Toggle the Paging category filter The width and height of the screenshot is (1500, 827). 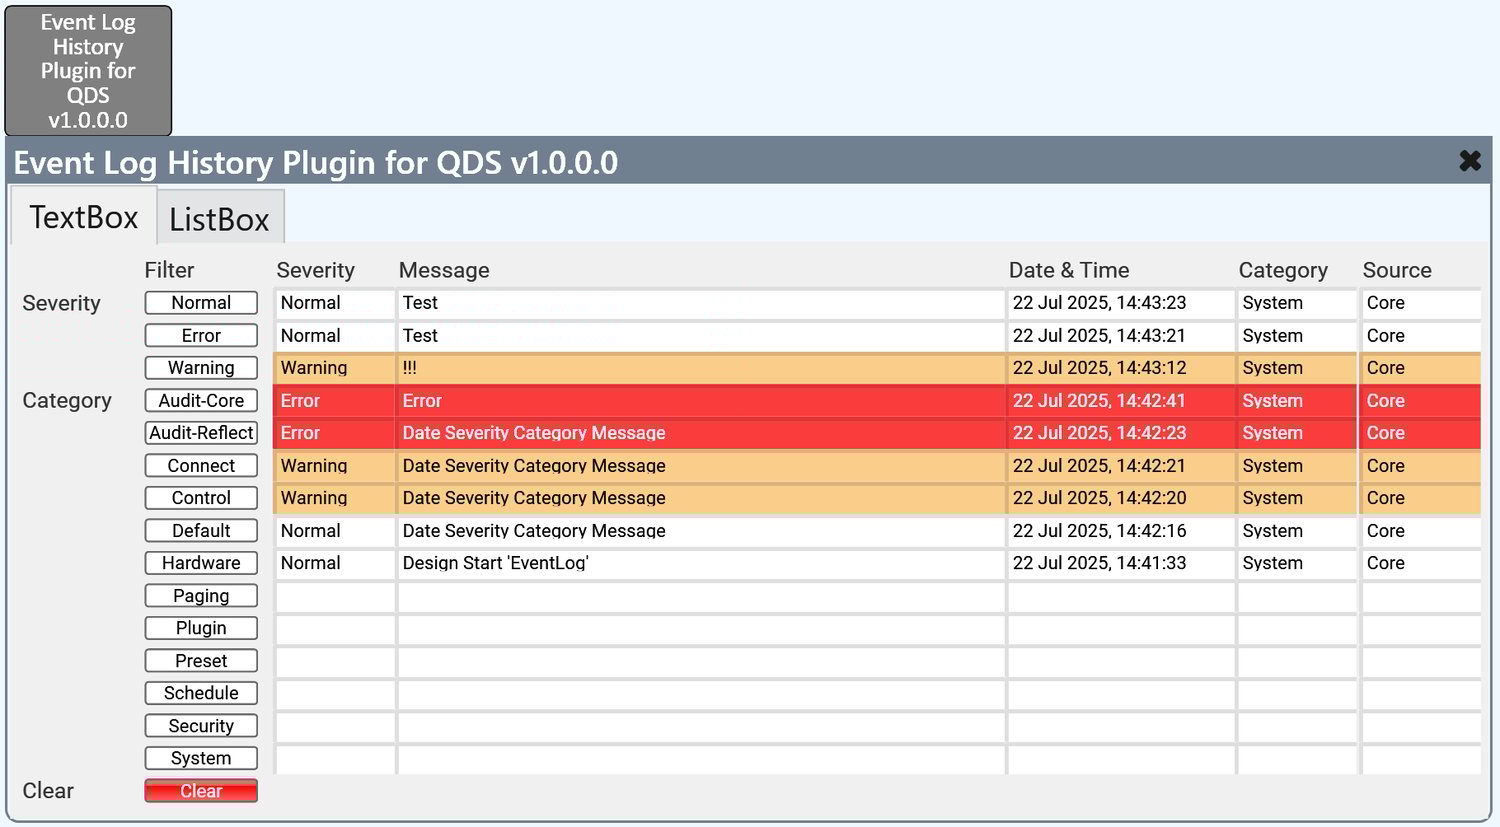[201, 596]
